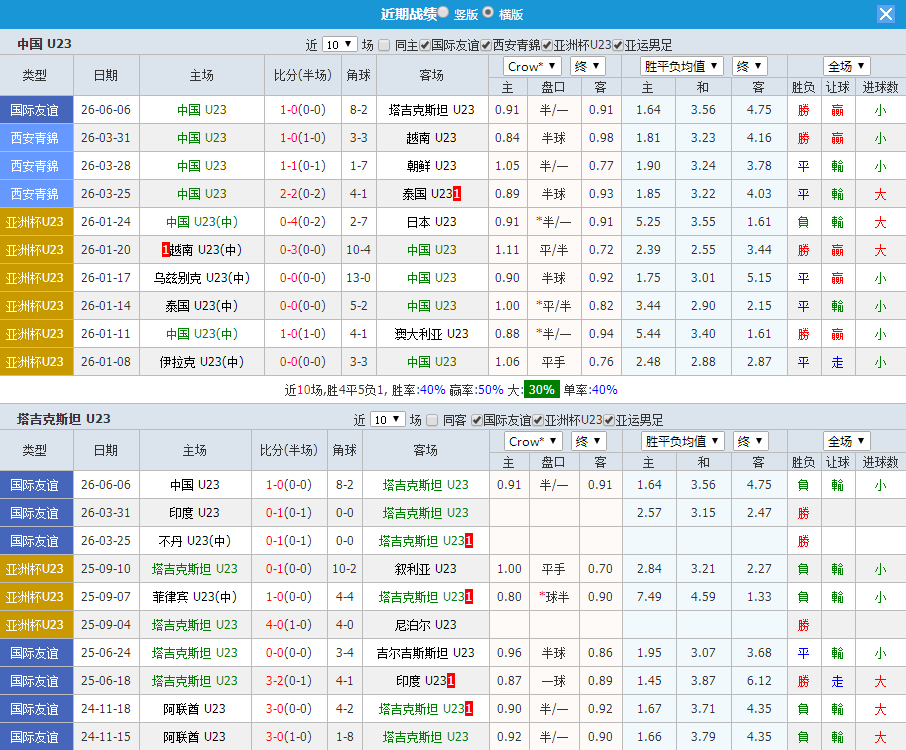Open 终 handicap dropdown in 中国 U23 table
The image size is (906, 750).
coord(588,66)
